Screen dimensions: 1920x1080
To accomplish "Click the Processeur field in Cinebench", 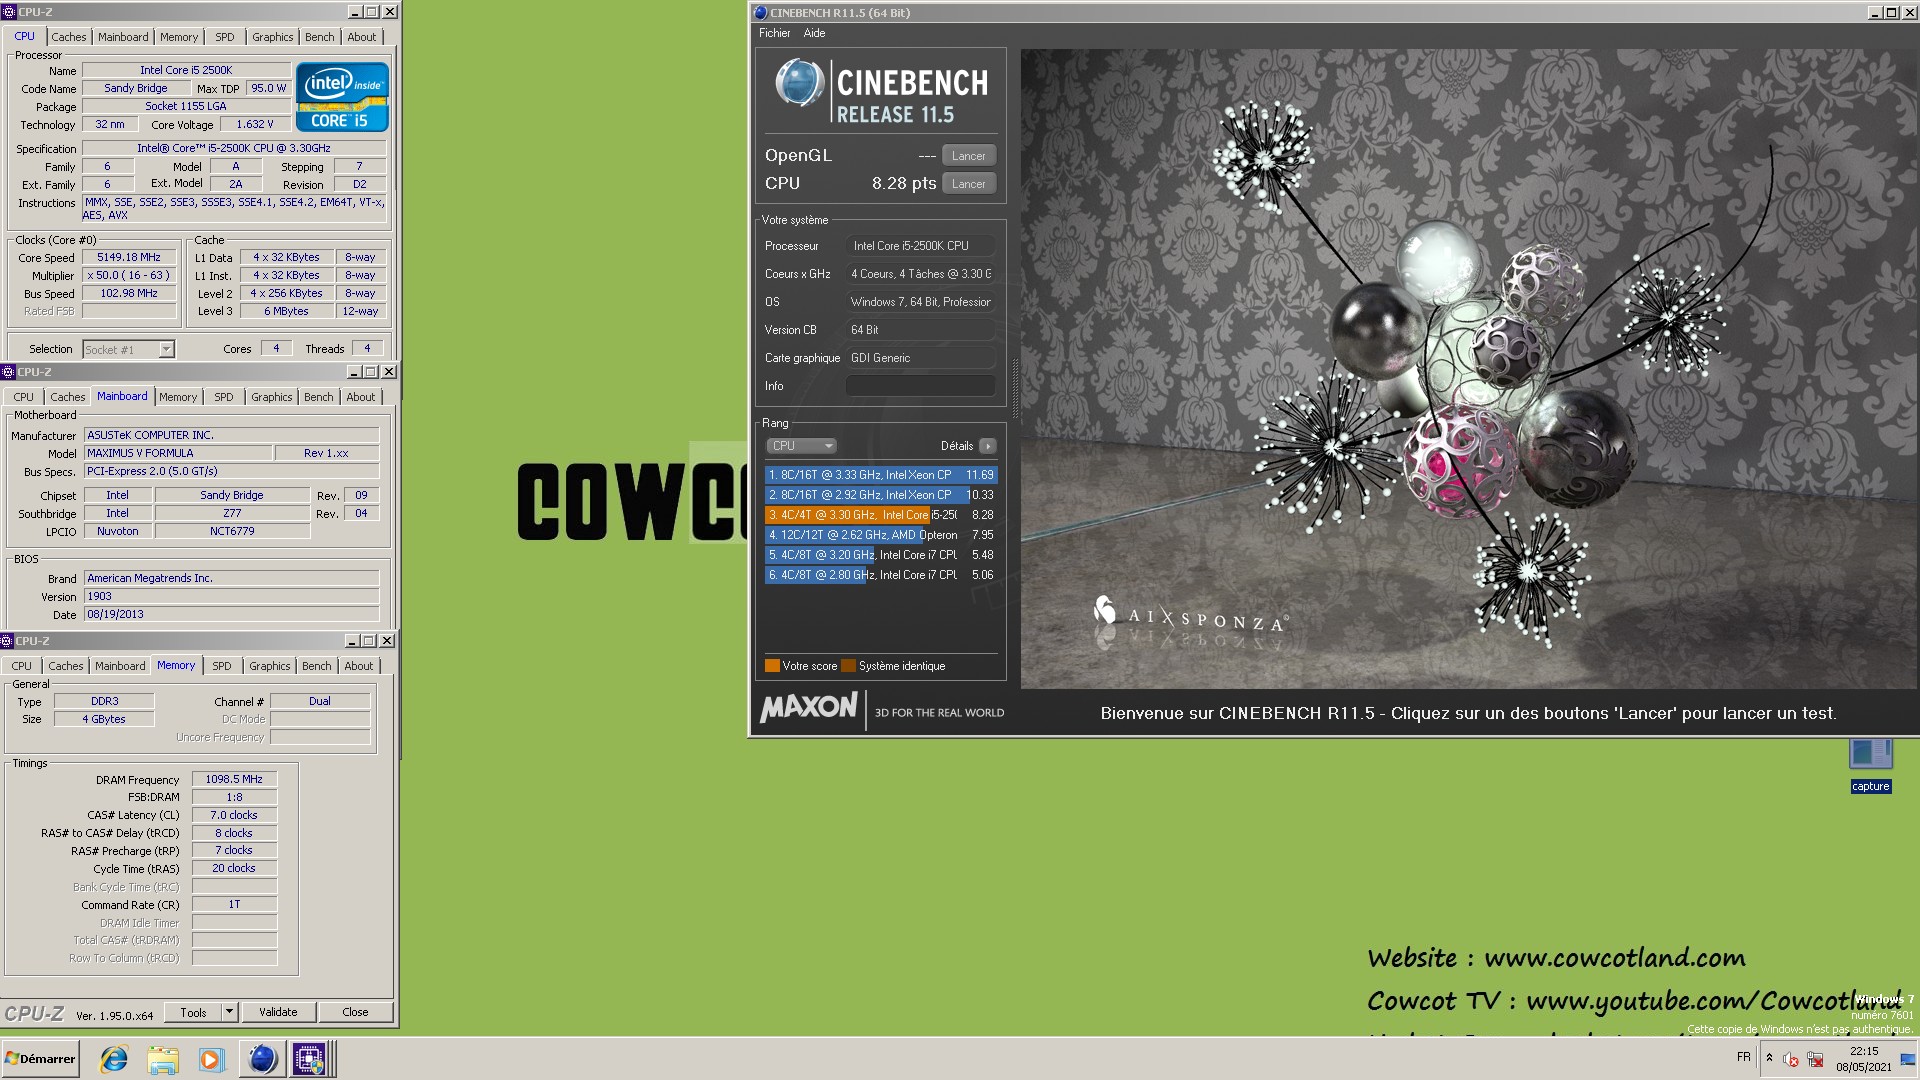I will [921, 246].
